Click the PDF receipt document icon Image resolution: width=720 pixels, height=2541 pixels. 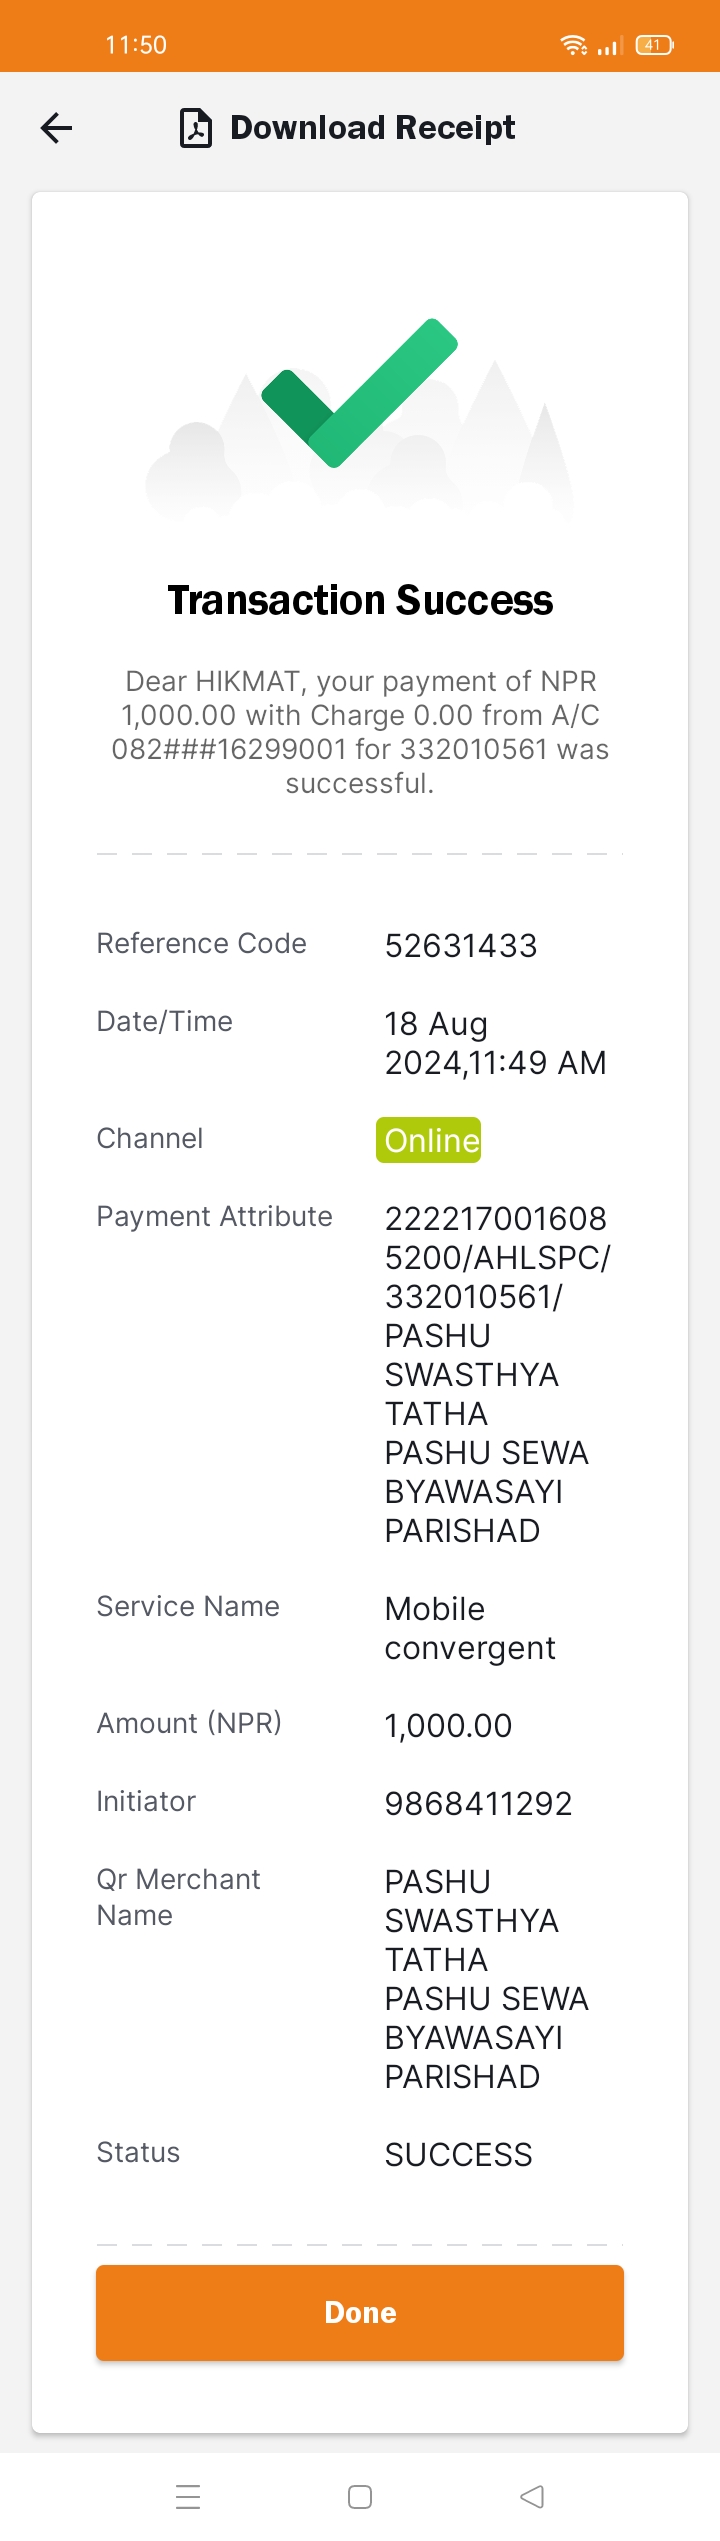click(x=196, y=128)
